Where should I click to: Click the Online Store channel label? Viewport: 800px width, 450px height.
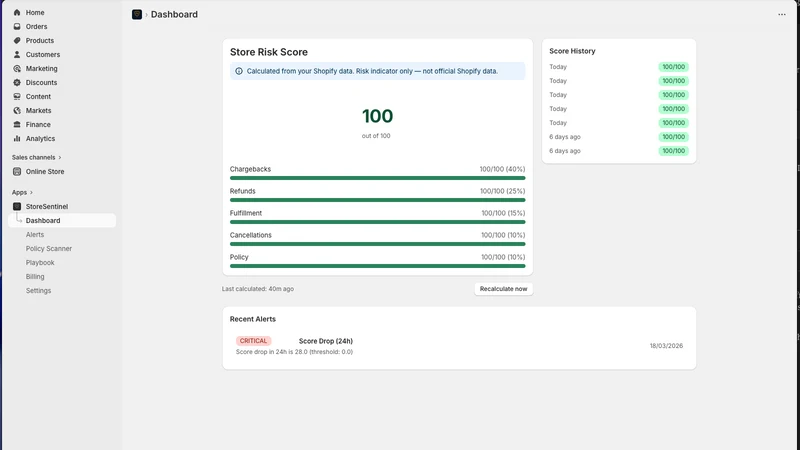pyautogui.click(x=45, y=171)
